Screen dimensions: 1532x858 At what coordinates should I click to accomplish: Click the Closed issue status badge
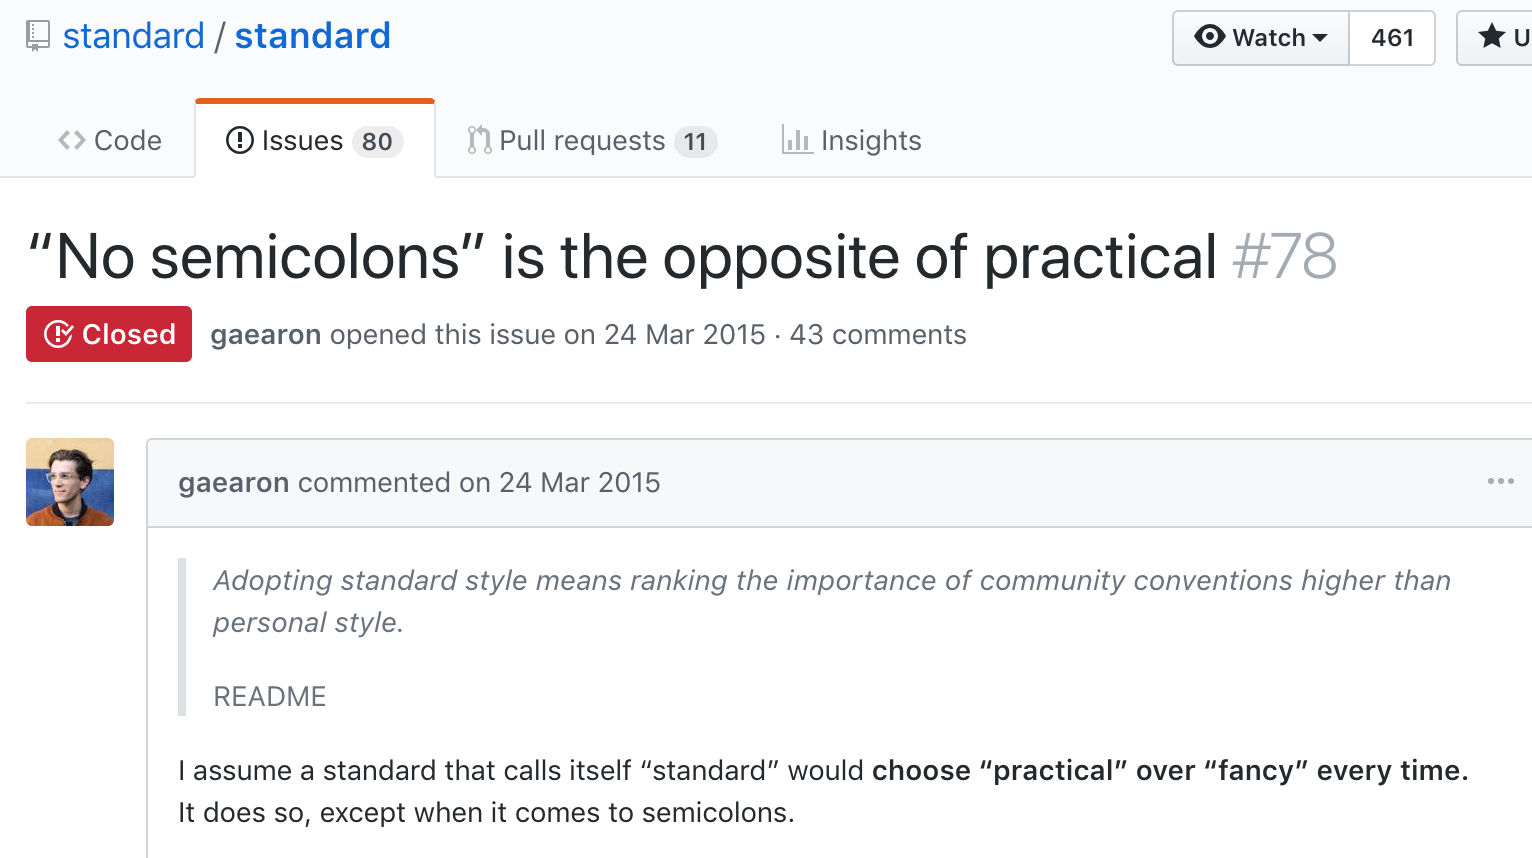point(109,334)
